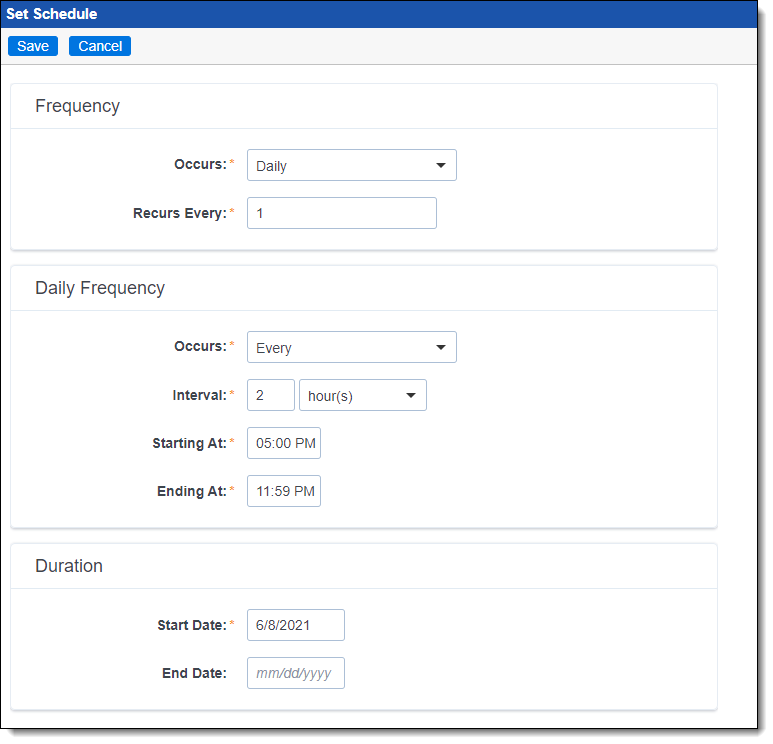Expand the Daily Frequency Occurs dropdown showing Every
Image resolution: width=773 pixels, height=744 pixels.
(351, 348)
